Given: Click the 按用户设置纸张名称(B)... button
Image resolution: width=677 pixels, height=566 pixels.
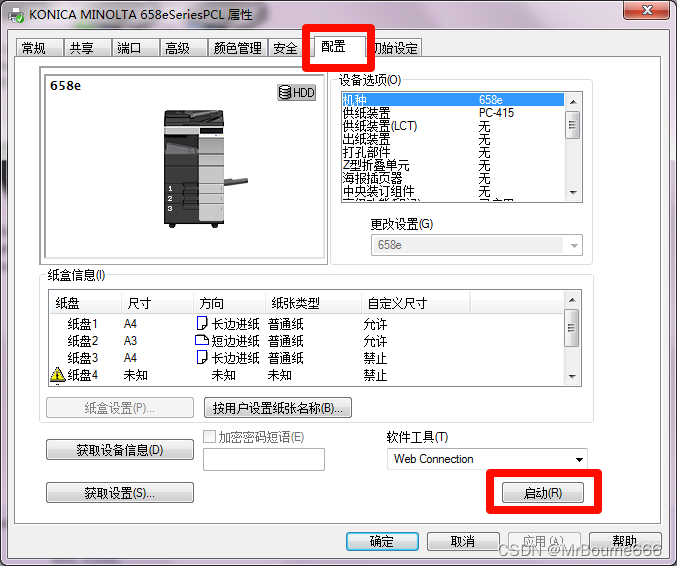Looking at the screenshot, I should pyautogui.click(x=278, y=408).
